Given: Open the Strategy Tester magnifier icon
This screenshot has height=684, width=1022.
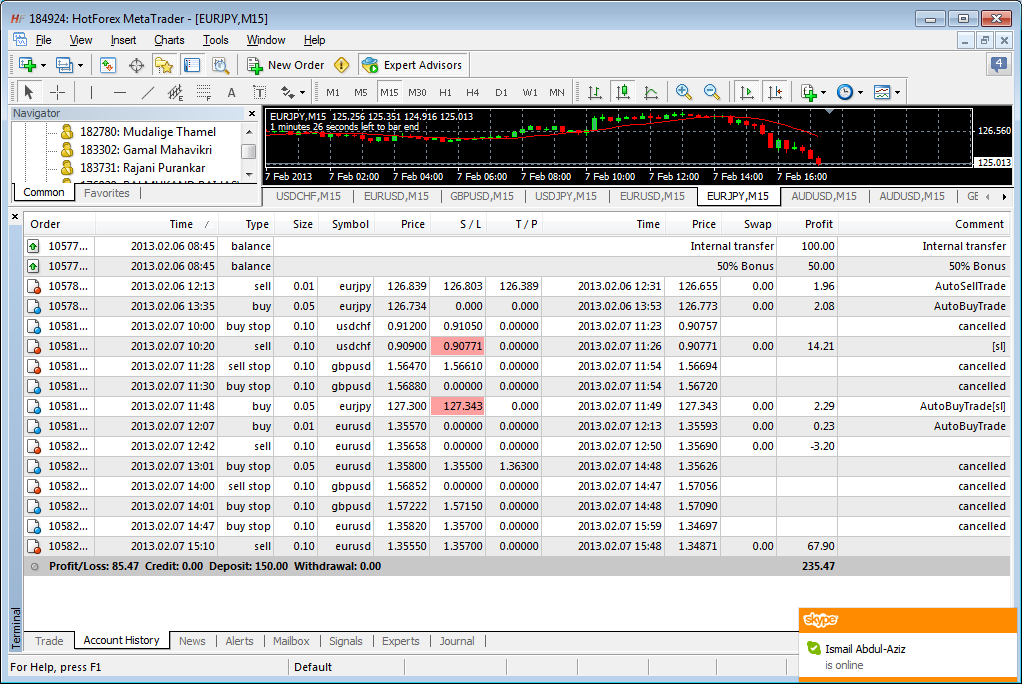Looking at the screenshot, I should click(220, 65).
